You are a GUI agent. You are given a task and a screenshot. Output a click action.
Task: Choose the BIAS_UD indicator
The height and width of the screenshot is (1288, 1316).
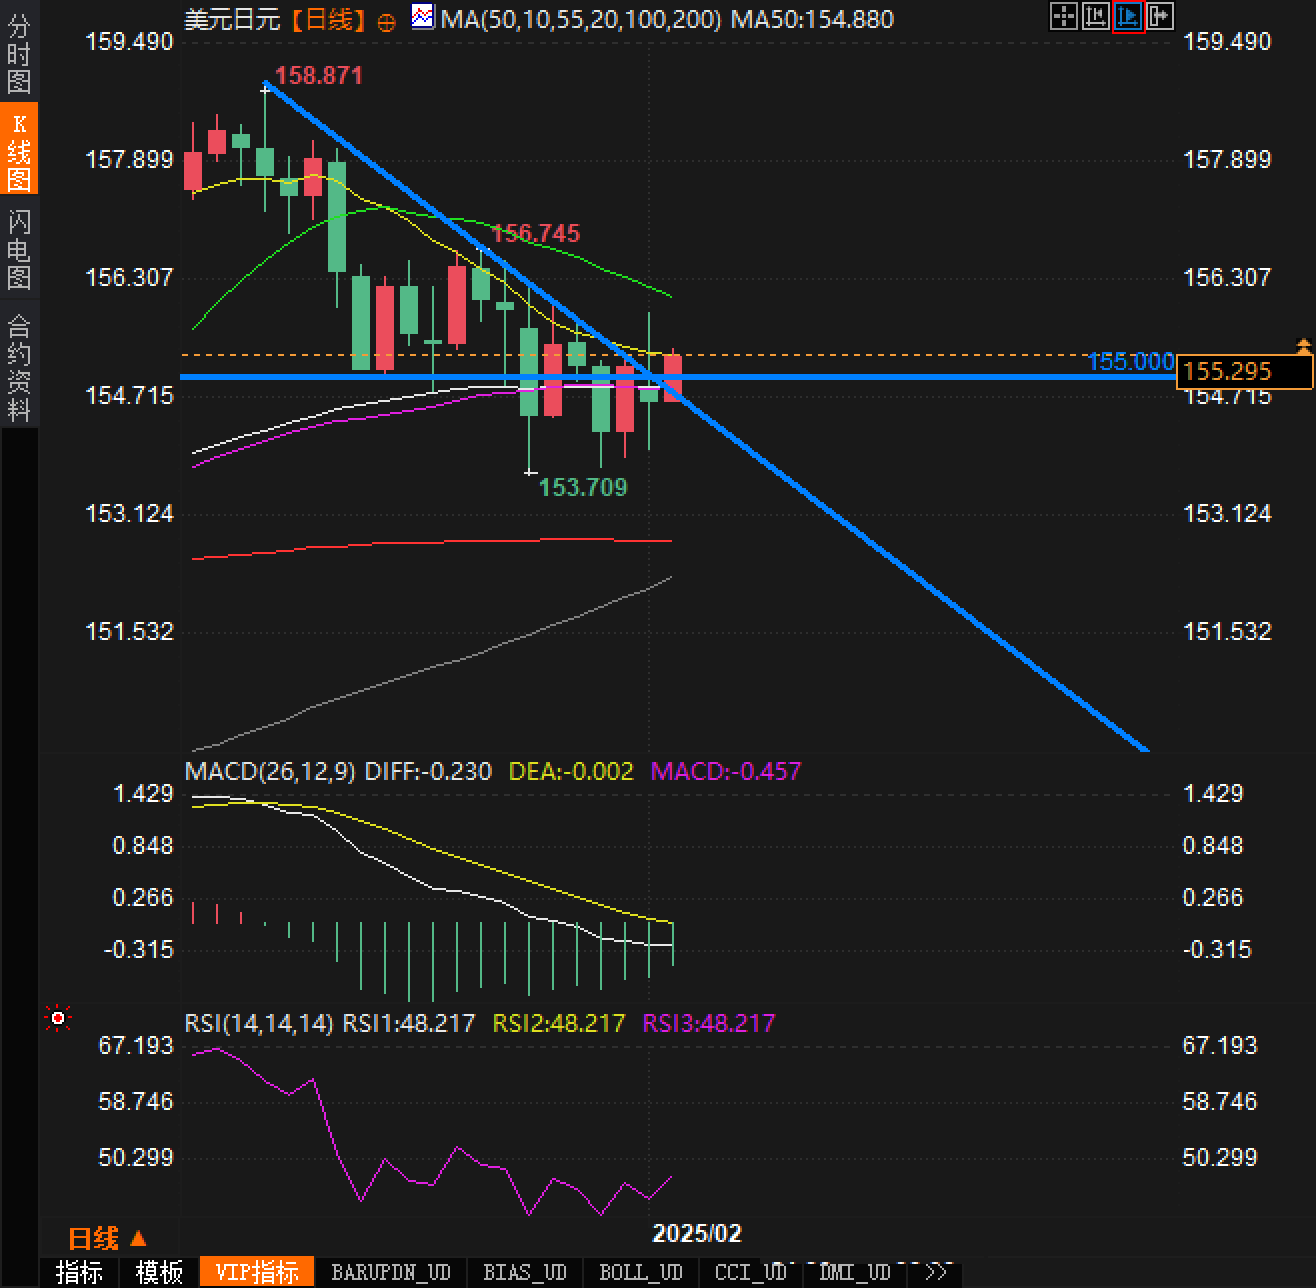tap(525, 1272)
